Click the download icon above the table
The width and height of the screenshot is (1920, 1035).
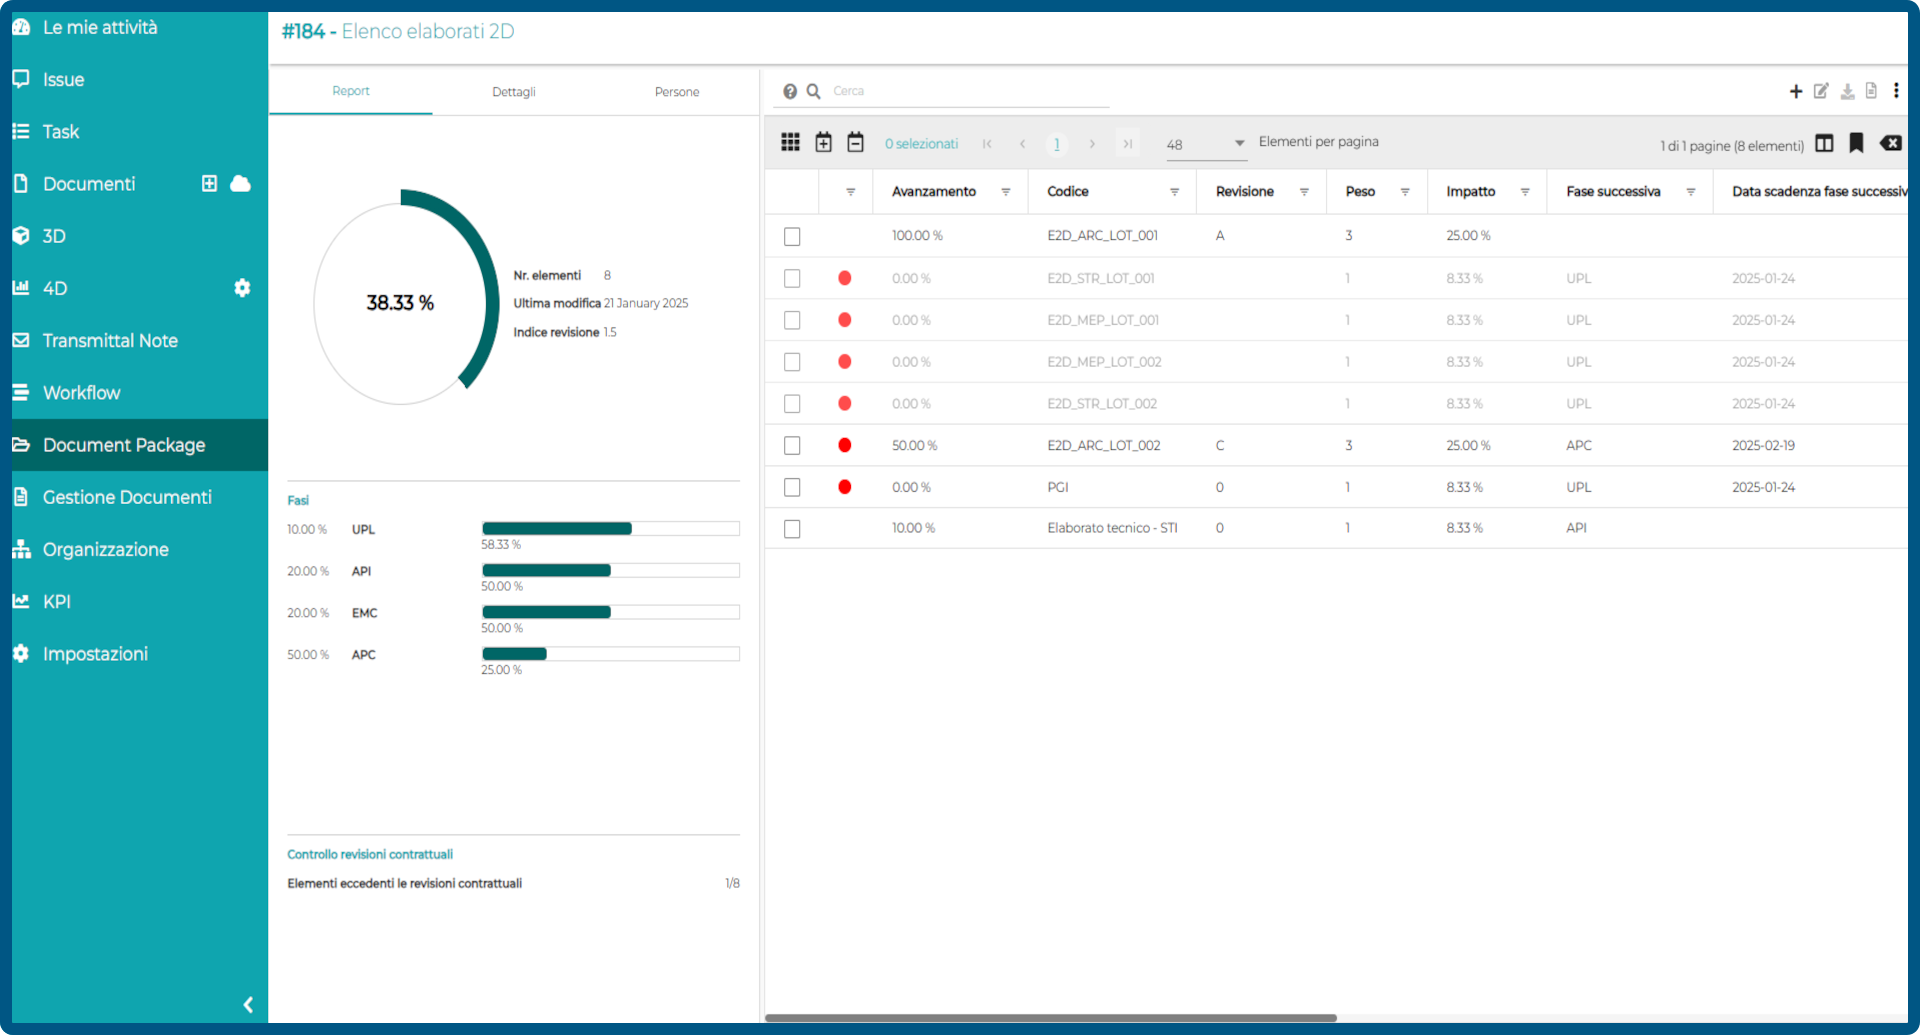[x=1847, y=90]
